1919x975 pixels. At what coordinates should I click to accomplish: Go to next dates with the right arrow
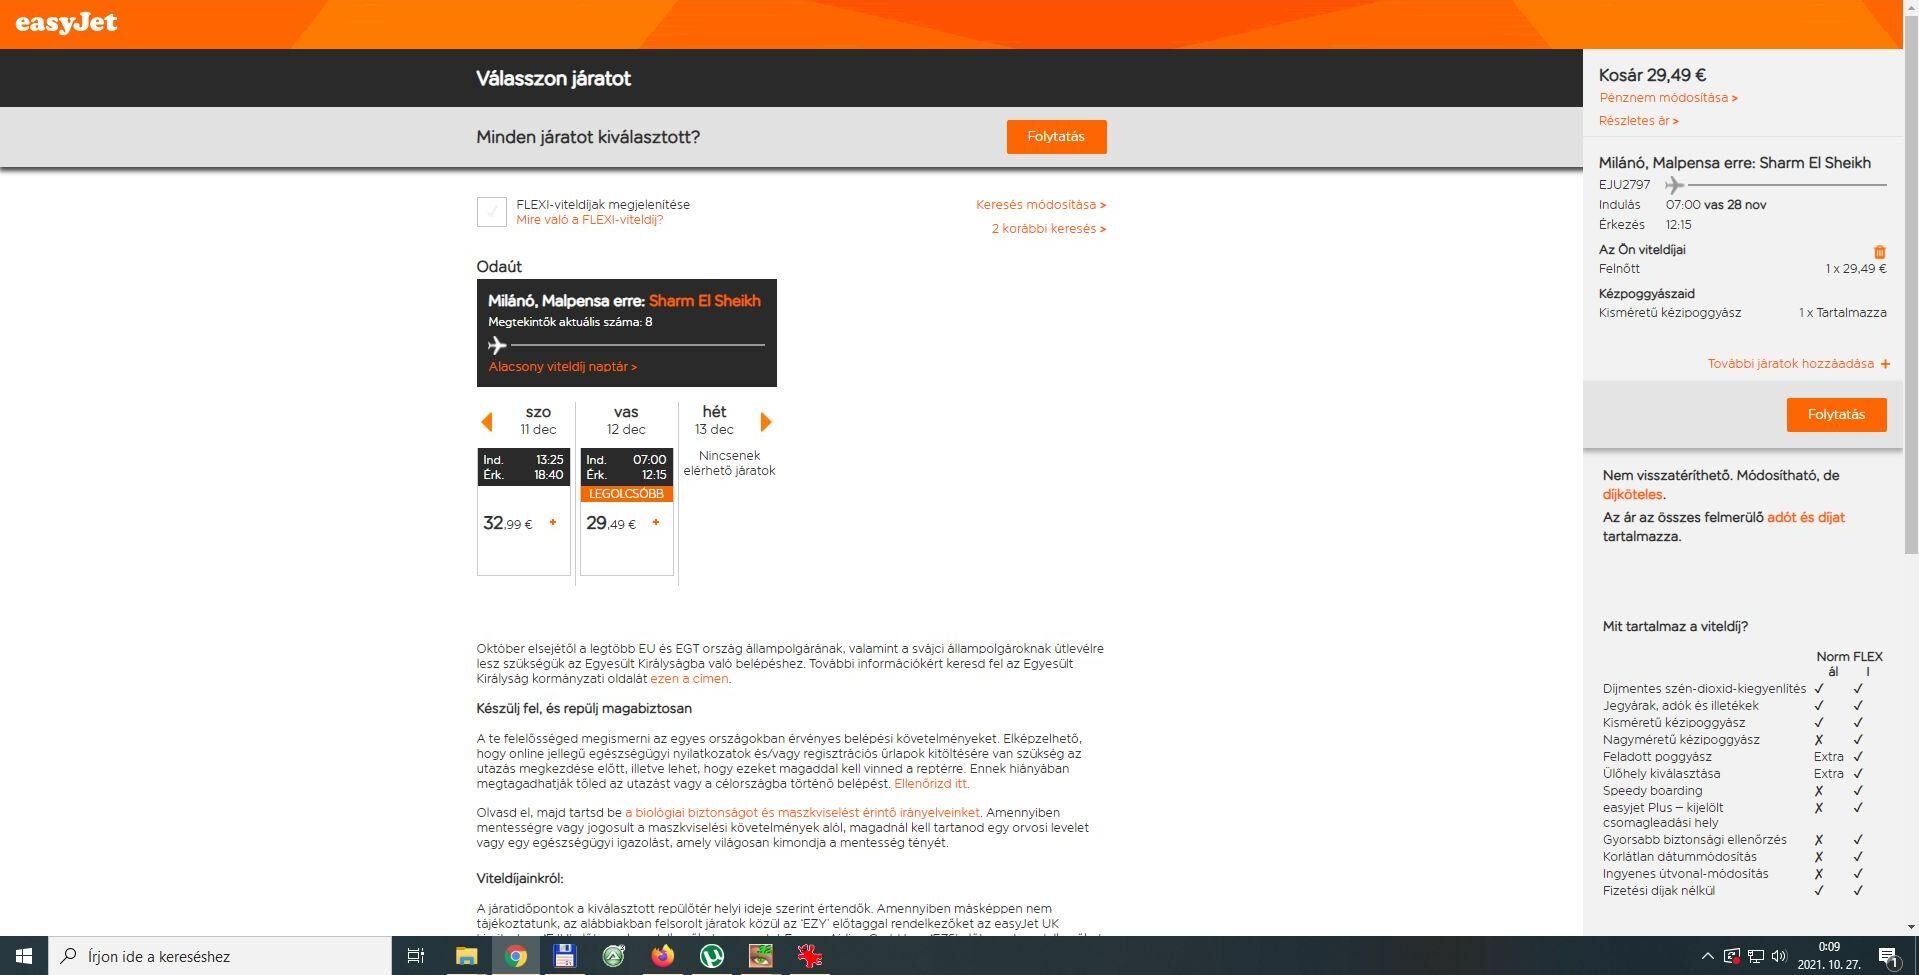[766, 422]
